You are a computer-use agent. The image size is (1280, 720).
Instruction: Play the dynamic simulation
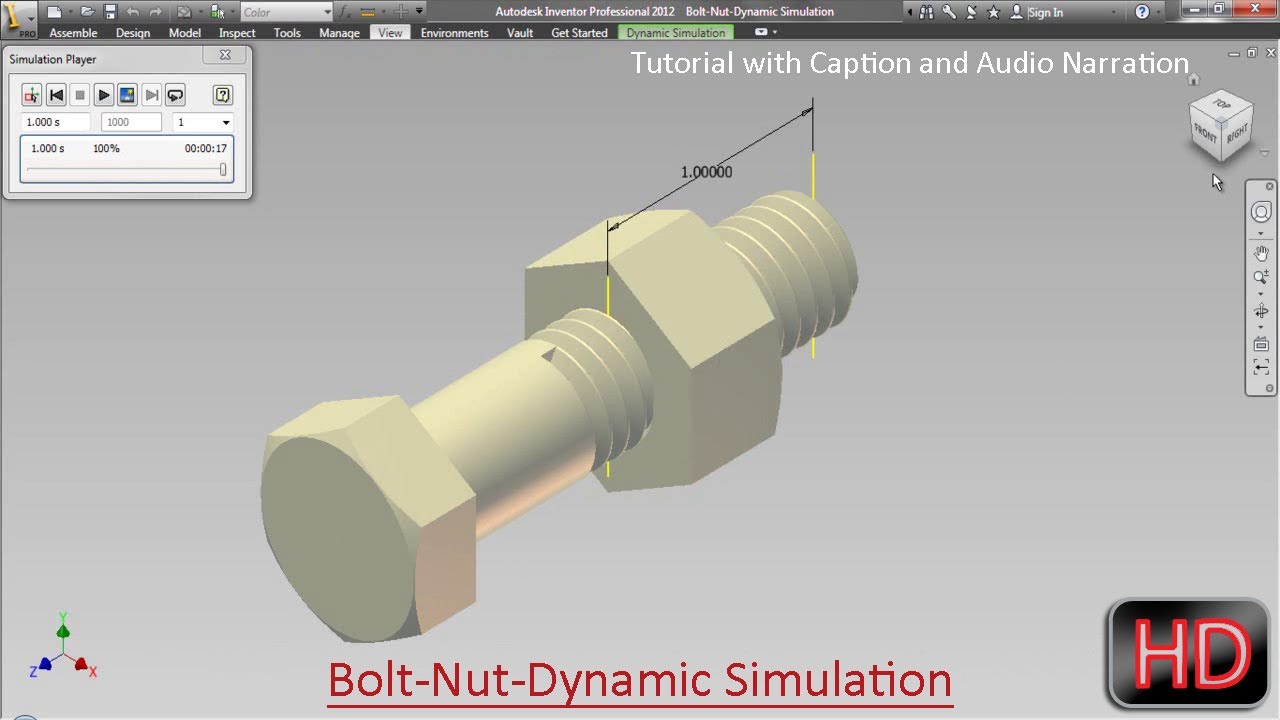click(x=104, y=95)
